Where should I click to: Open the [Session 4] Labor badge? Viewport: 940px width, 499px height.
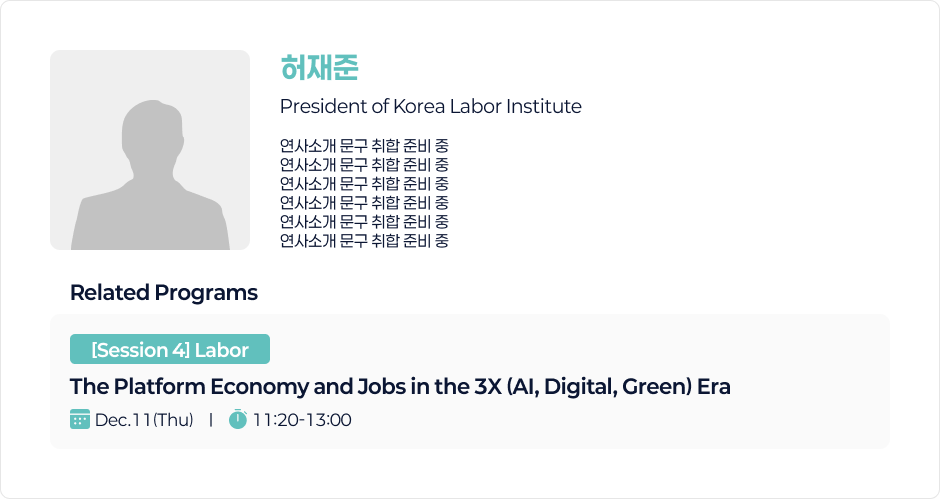coord(170,350)
